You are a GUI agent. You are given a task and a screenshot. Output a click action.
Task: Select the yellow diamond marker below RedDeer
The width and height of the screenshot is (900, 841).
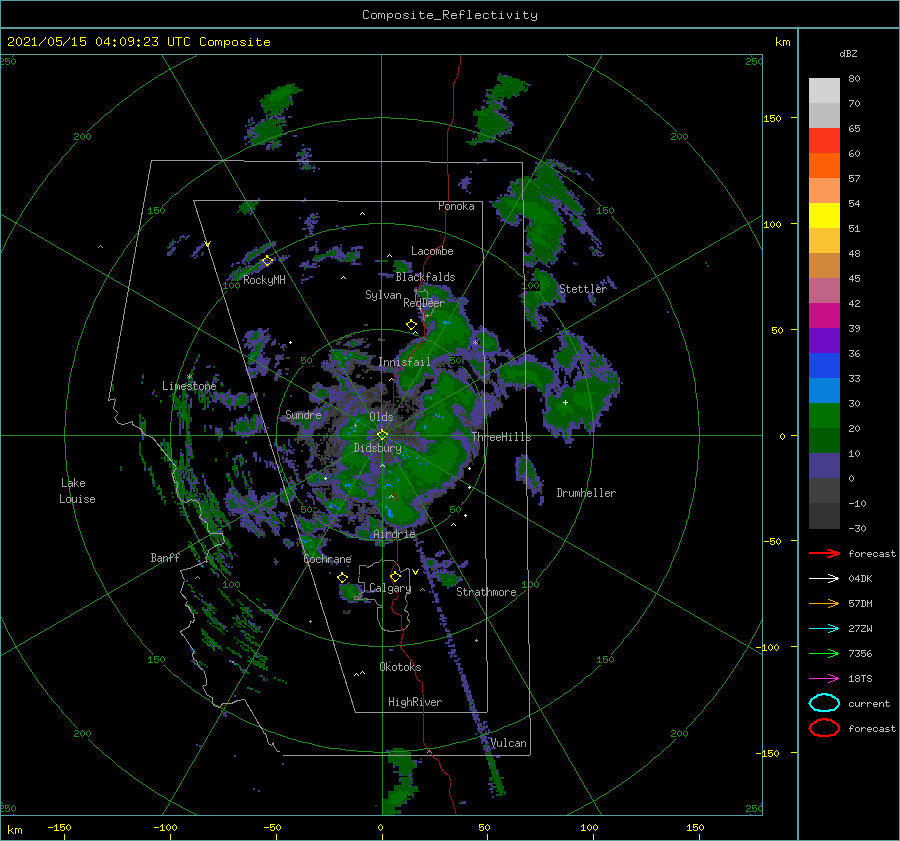tap(412, 325)
